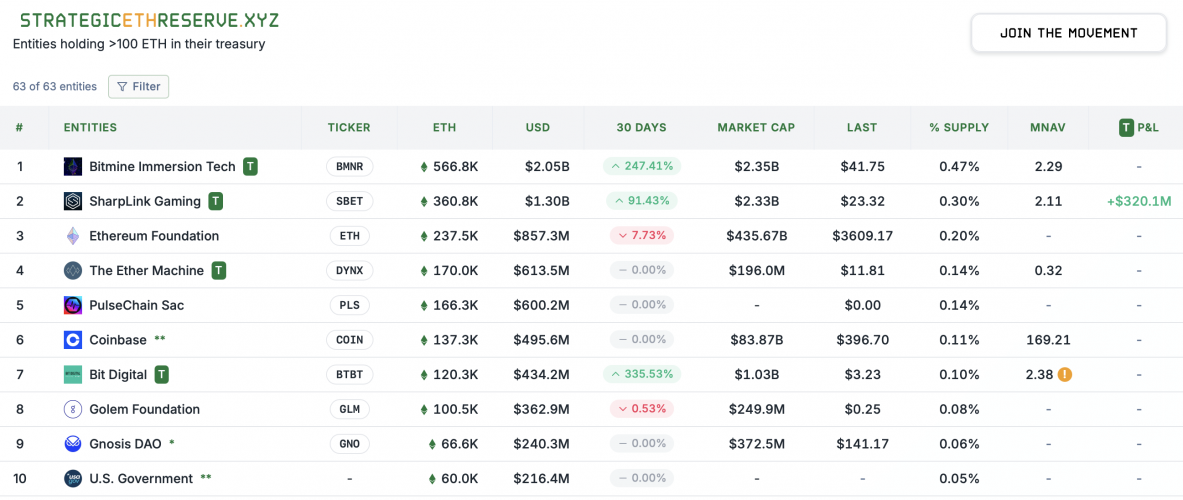Click the 335.53% change badge for Bit Digital

[641, 375]
